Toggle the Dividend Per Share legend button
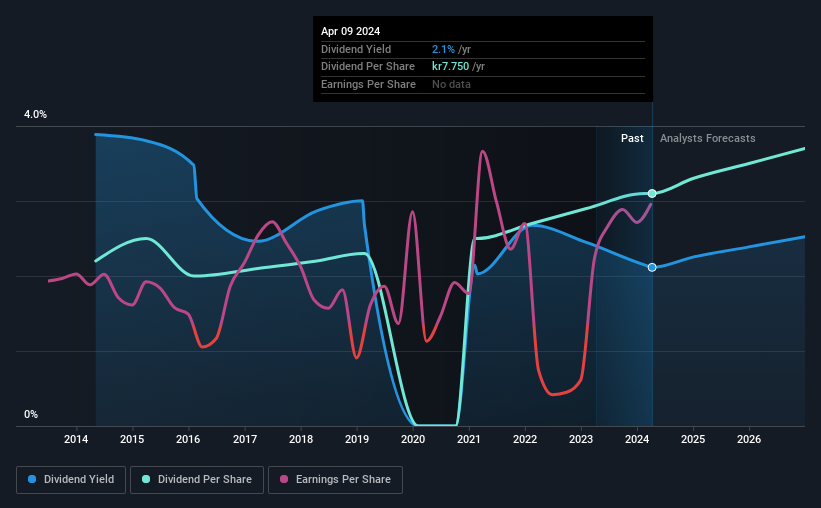Image resolution: width=821 pixels, height=508 pixels. pos(197,480)
